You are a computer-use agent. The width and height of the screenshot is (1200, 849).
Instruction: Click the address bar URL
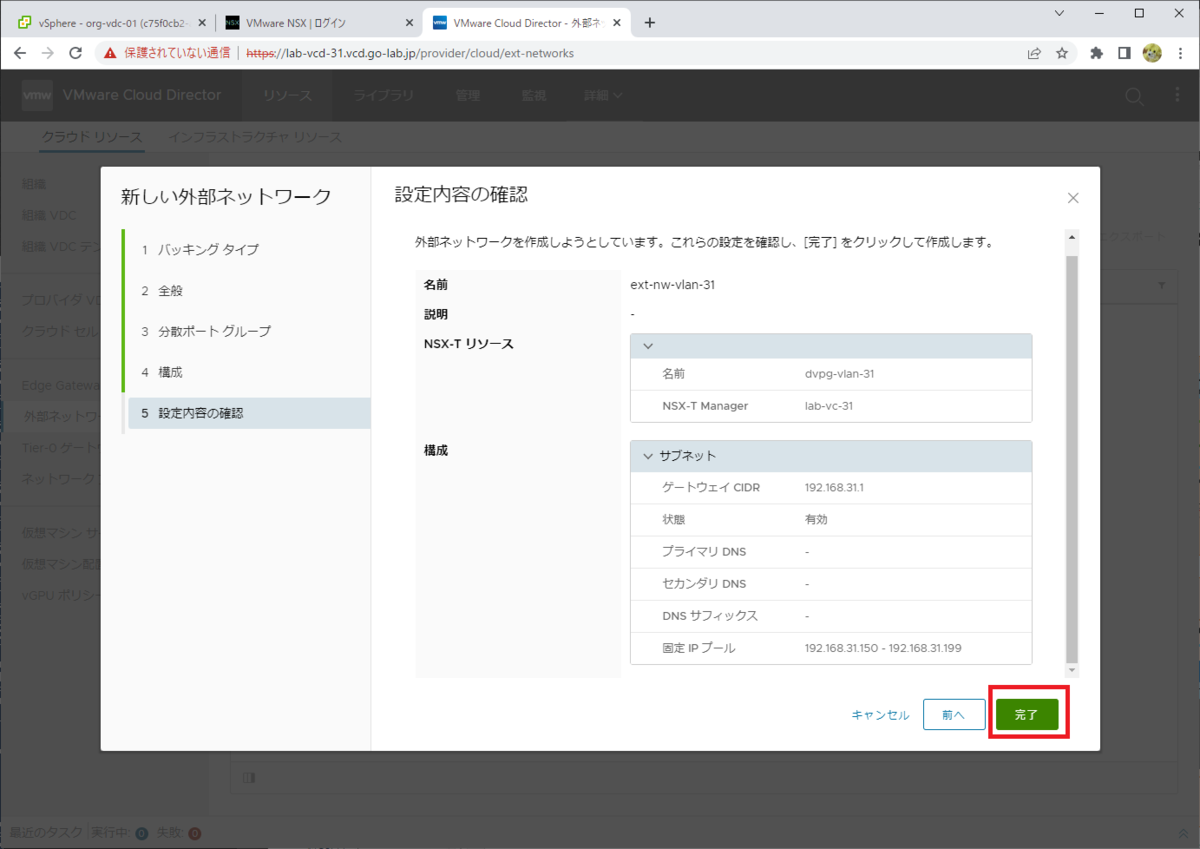(x=410, y=53)
